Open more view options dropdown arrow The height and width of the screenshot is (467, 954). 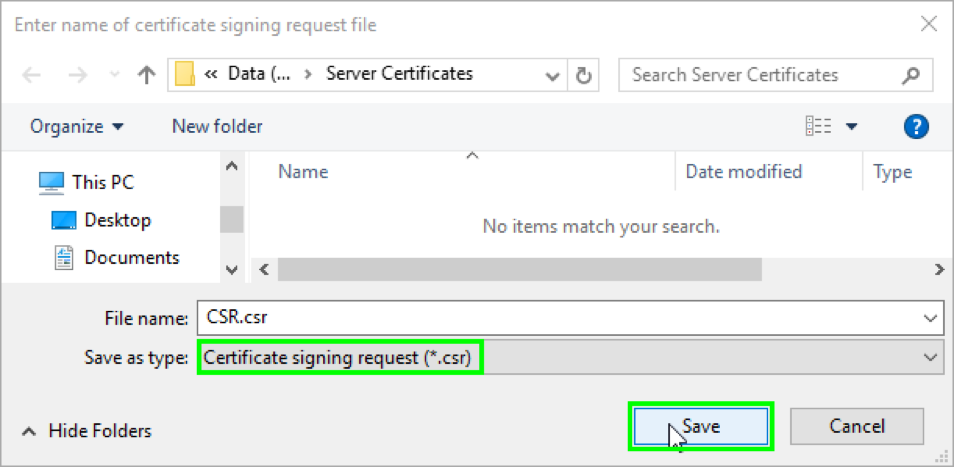(852, 127)
